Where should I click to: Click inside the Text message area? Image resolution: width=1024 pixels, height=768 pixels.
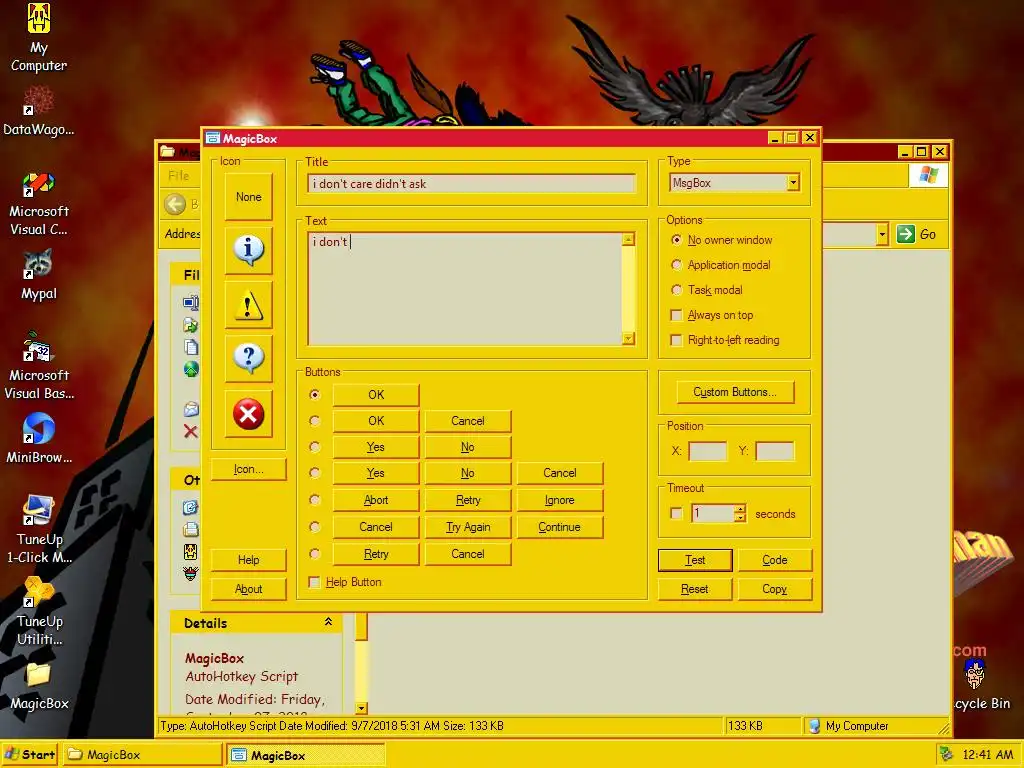tap(464, 288)
